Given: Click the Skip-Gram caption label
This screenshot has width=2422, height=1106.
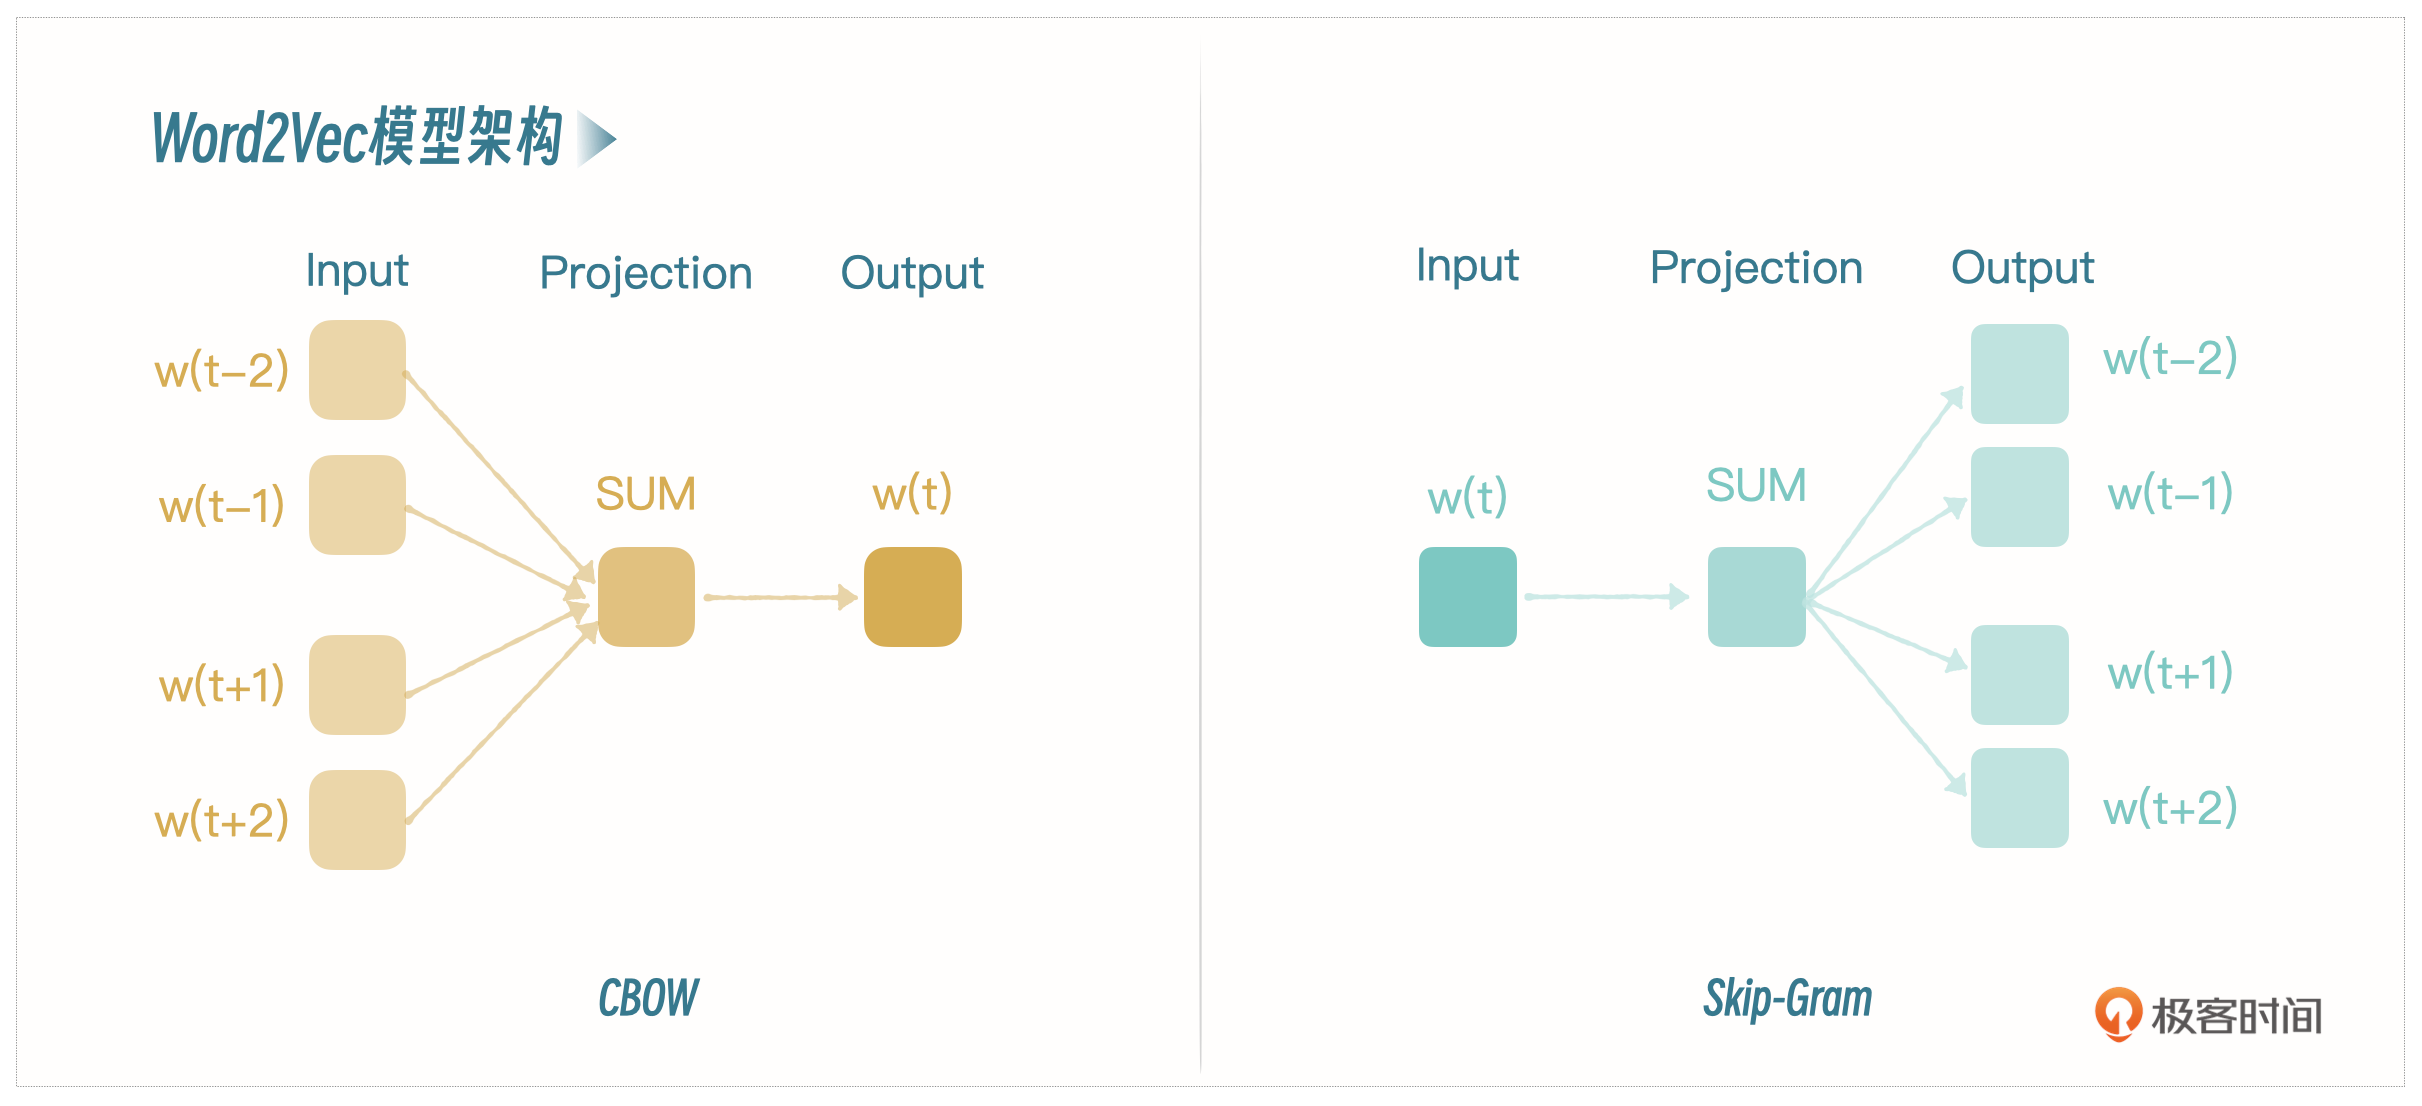Looking at the screenshot, I should (x=1787, y=998).
